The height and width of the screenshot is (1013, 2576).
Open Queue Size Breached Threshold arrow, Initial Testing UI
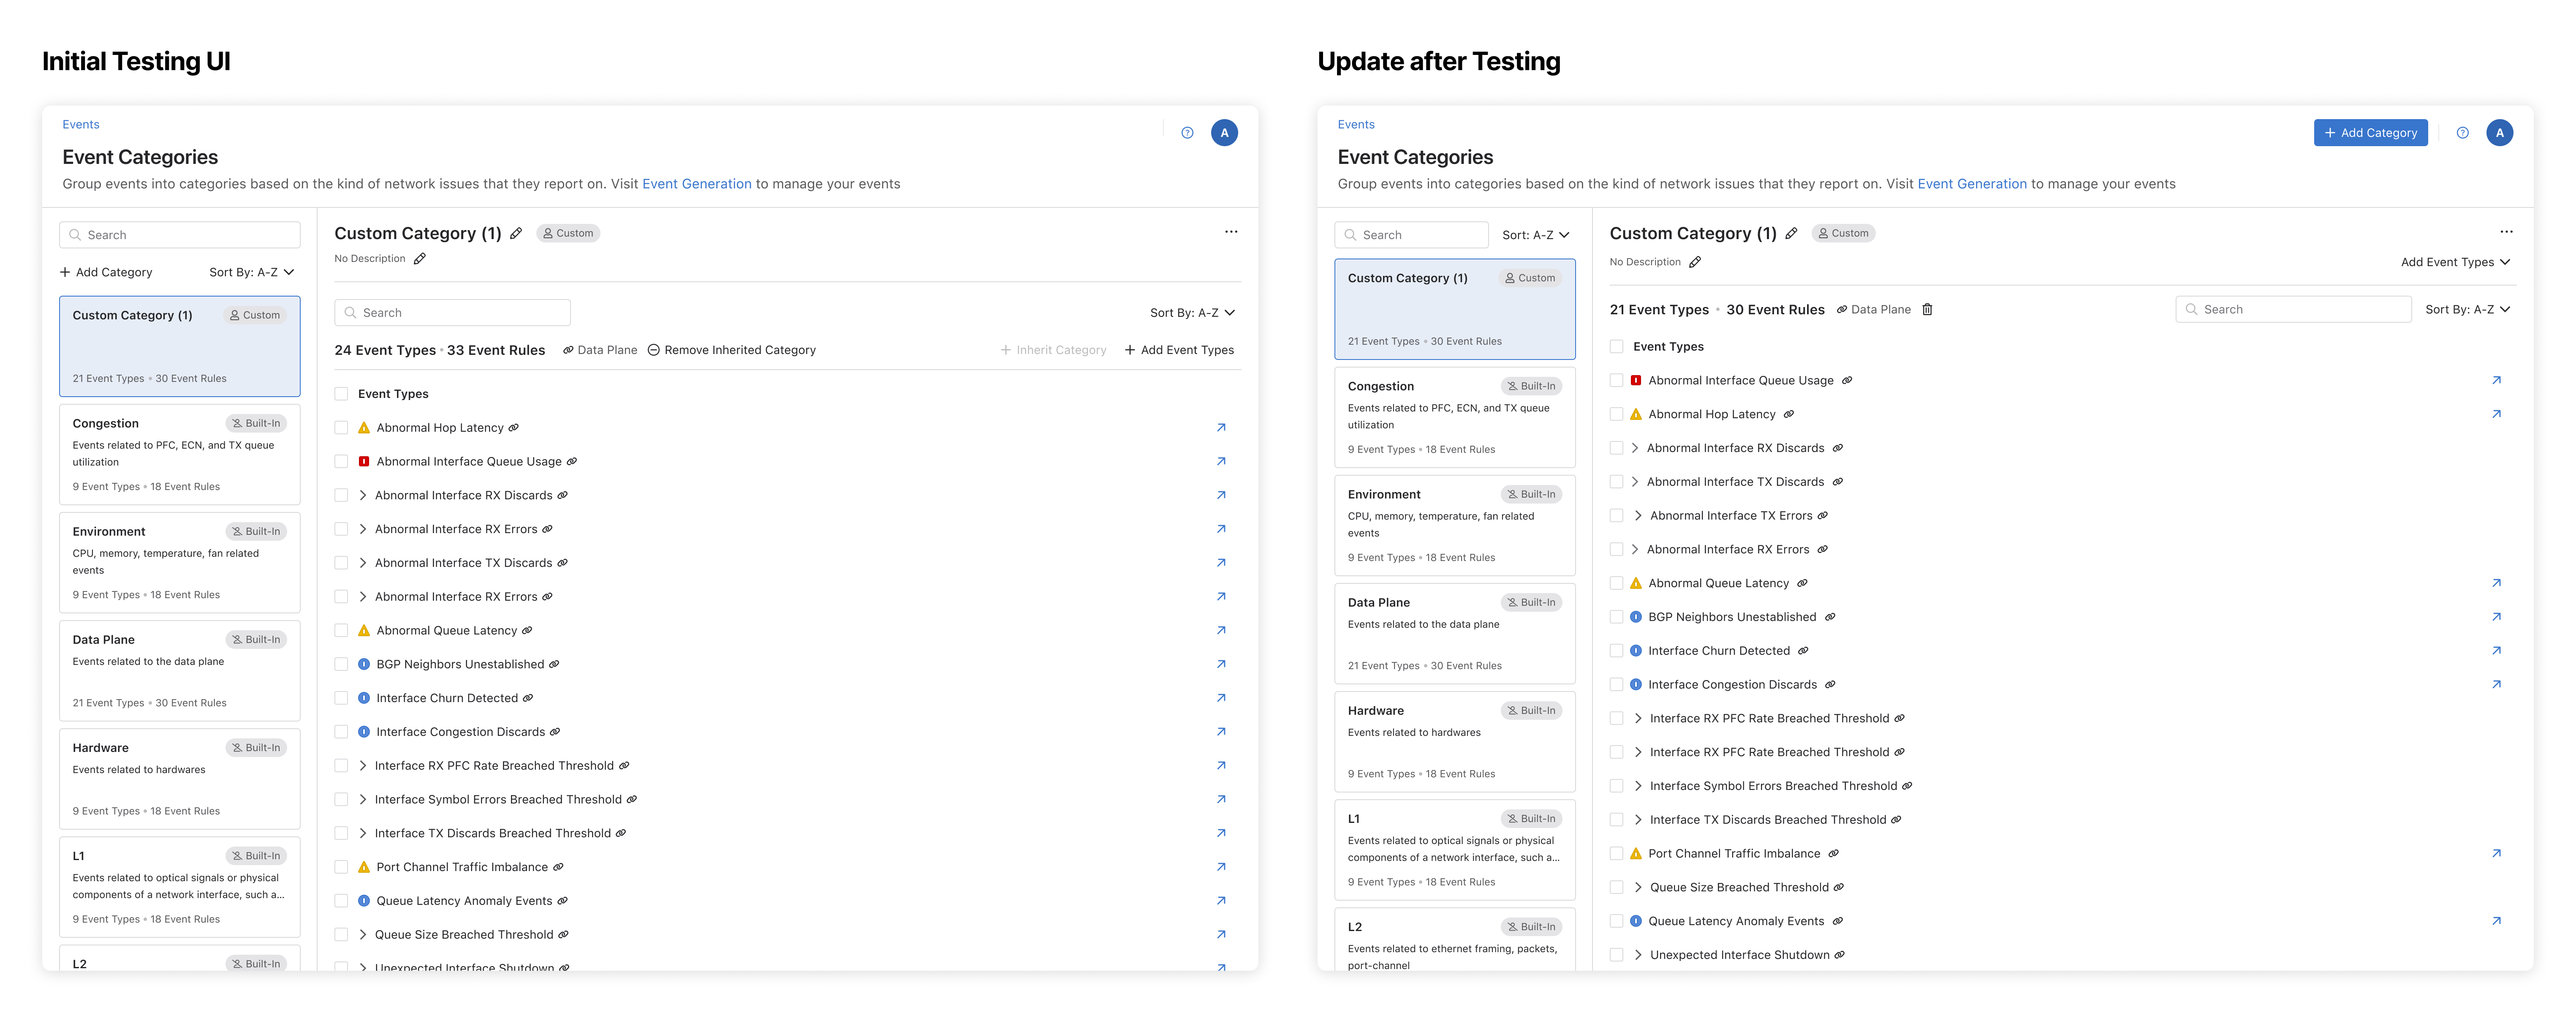click(x=1221, y=935)
